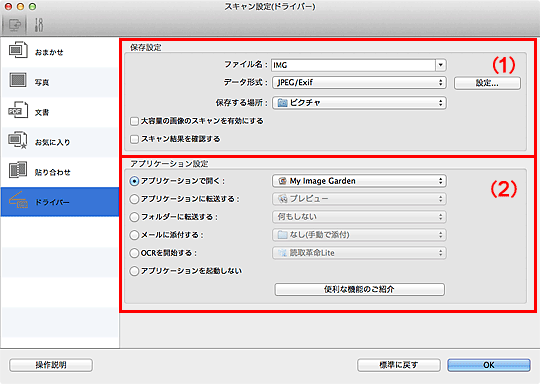Open the 読取革命Lite OCR dropdown

click(x=359, y=253)
